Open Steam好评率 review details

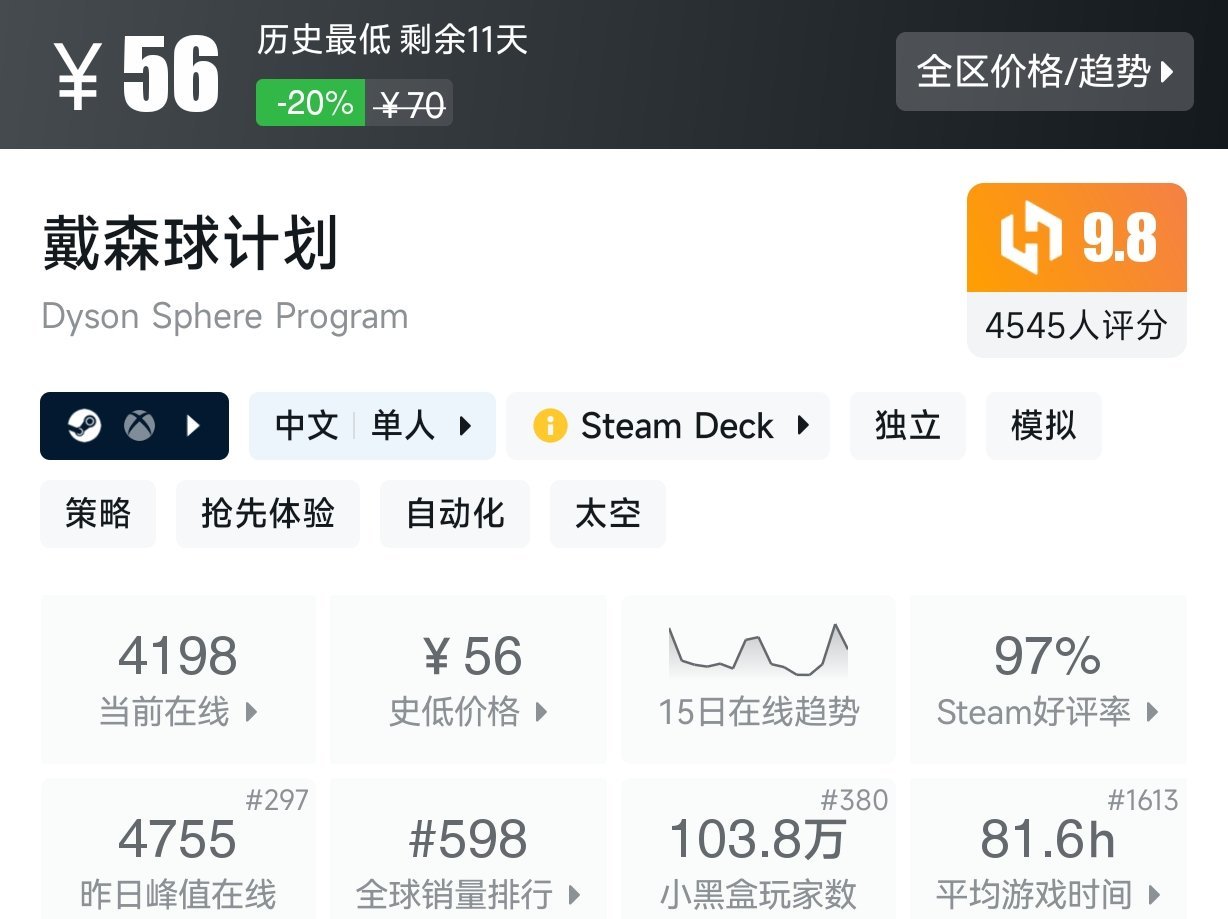(1048, 680)
